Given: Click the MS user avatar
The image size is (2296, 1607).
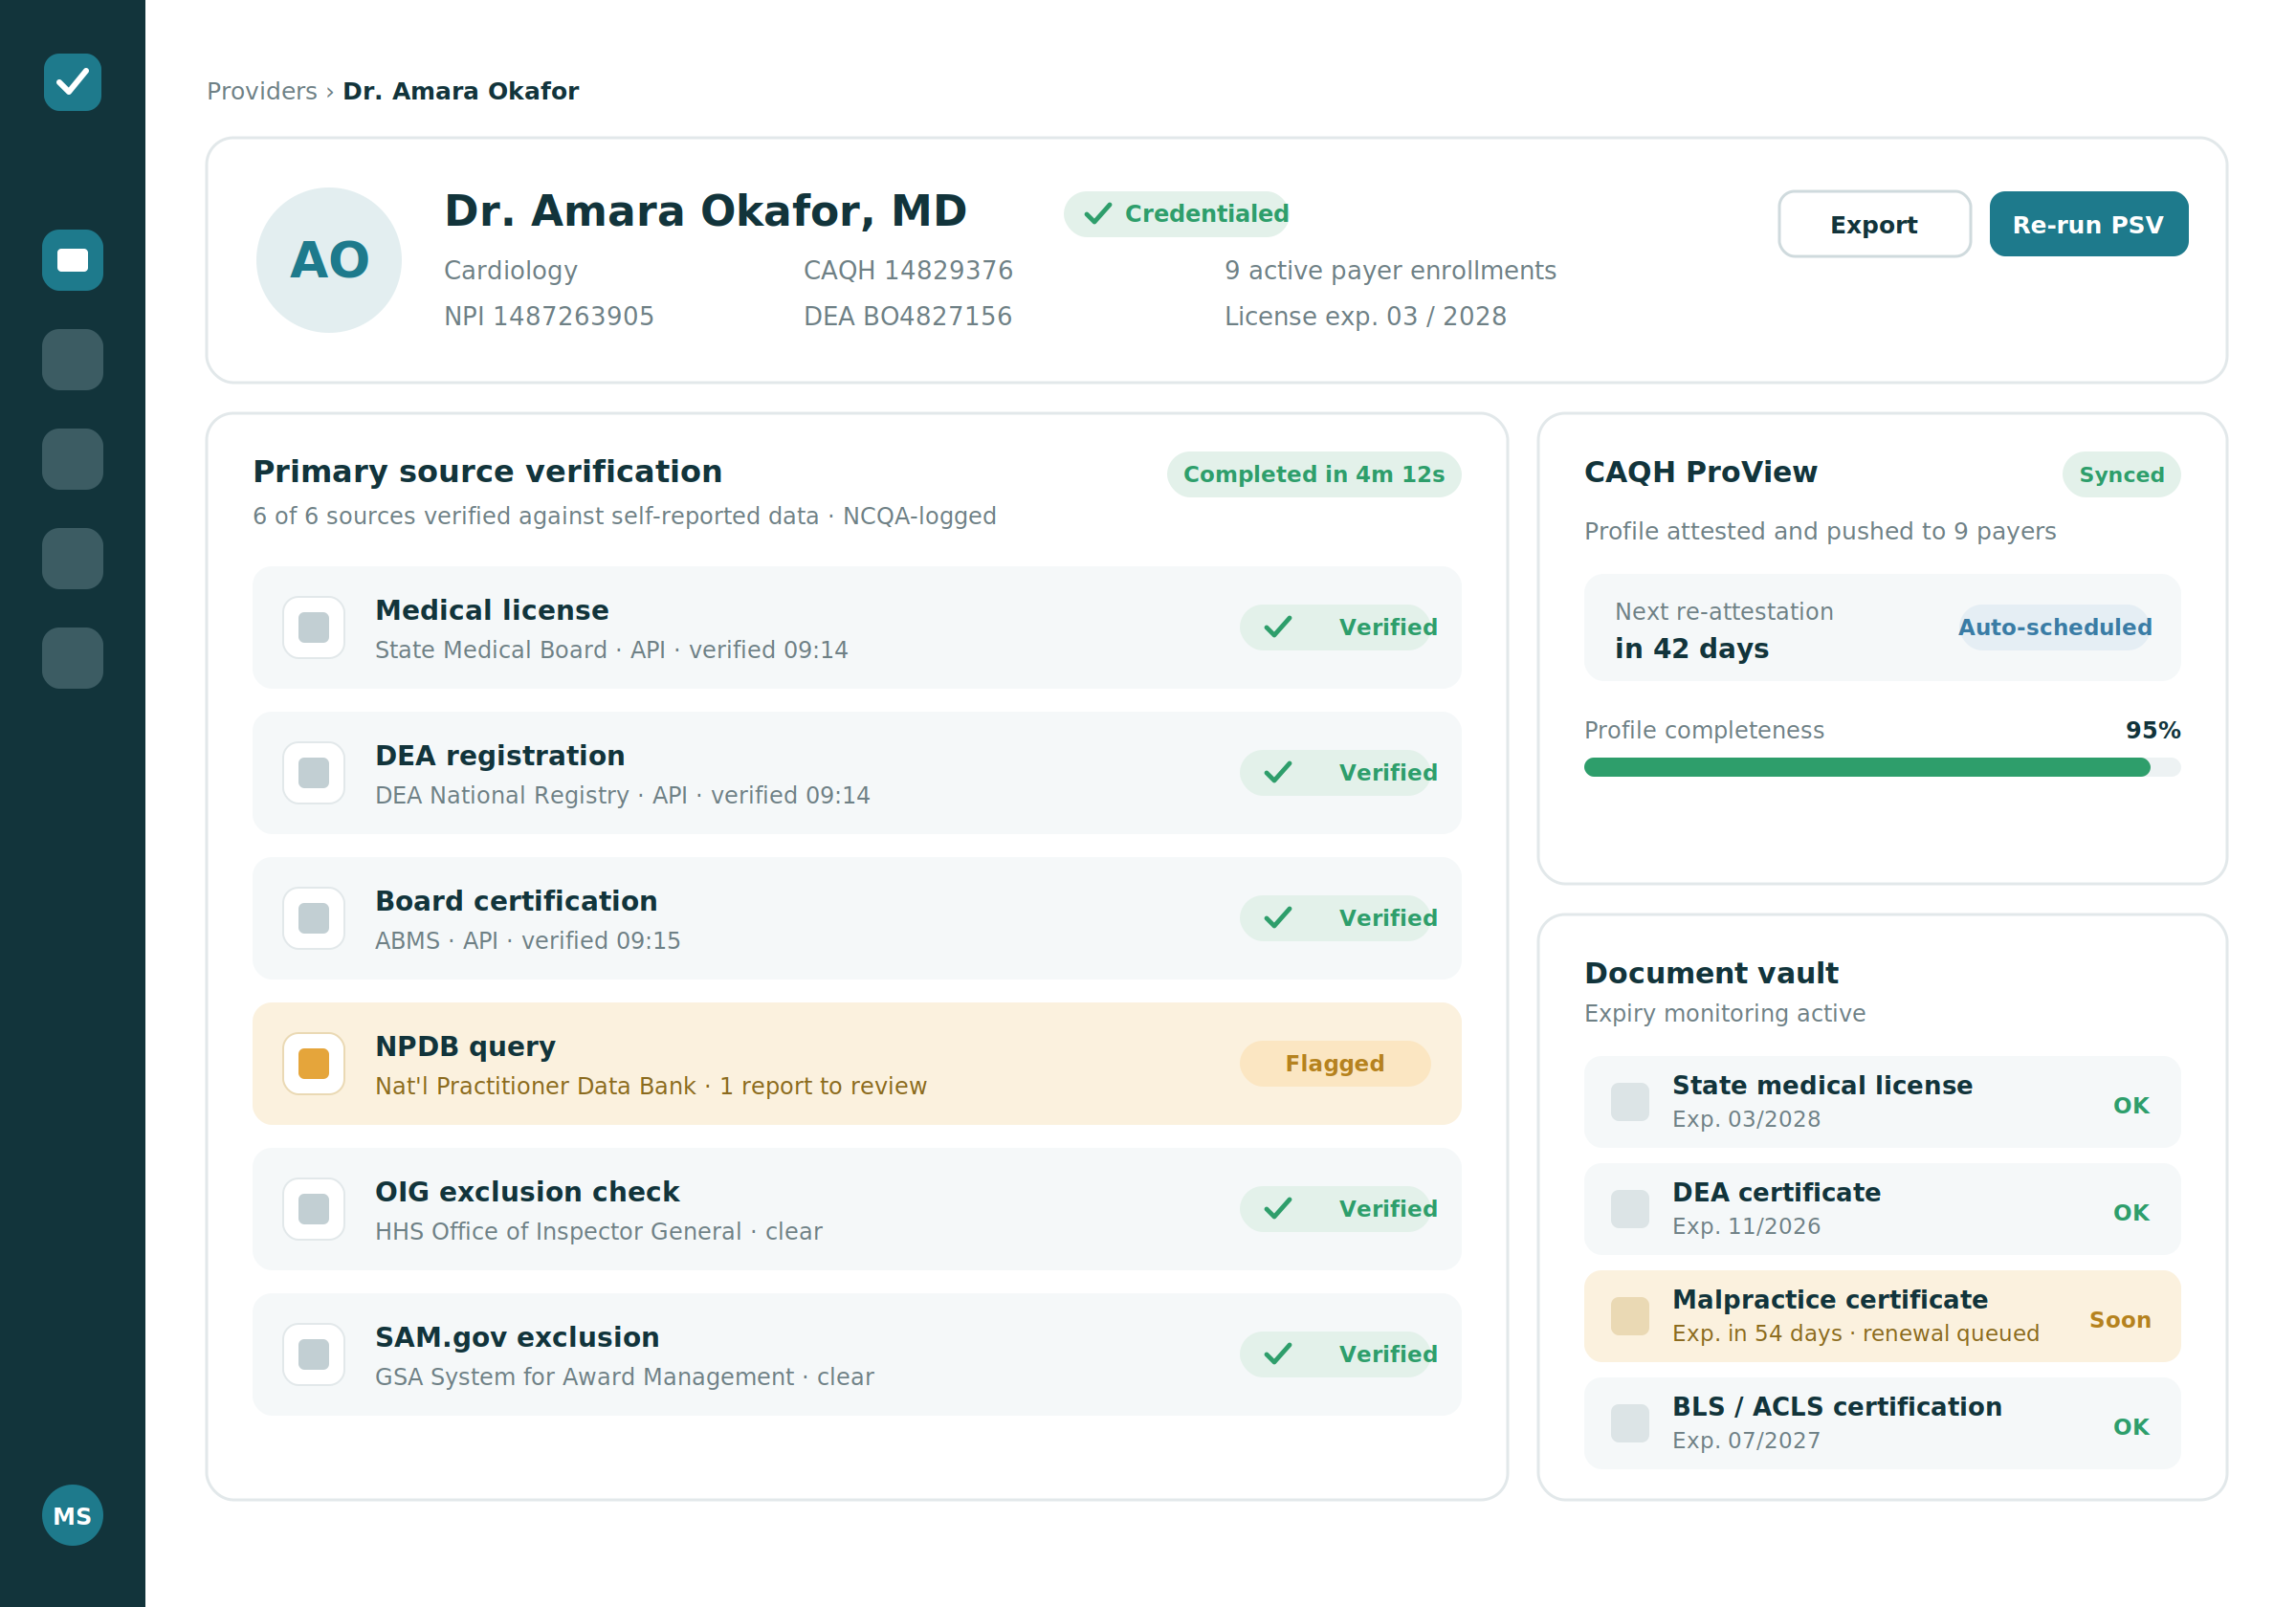Looking at the screenshot, I should pos(72,1515).
